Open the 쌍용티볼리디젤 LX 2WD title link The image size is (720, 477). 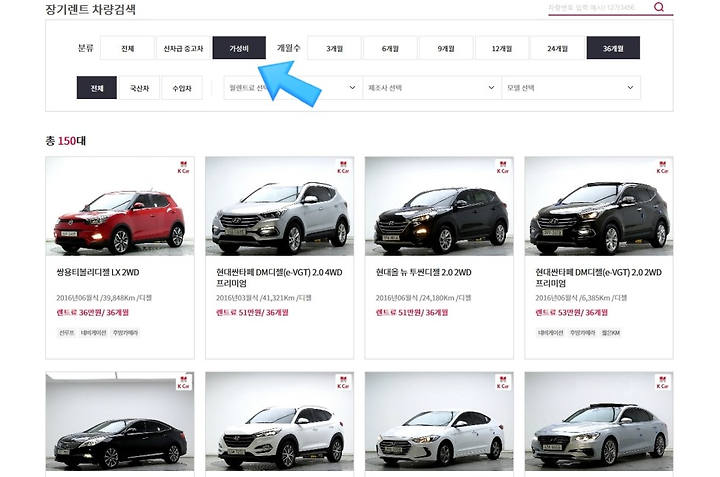pyautogui.click(x=98, y=272)
